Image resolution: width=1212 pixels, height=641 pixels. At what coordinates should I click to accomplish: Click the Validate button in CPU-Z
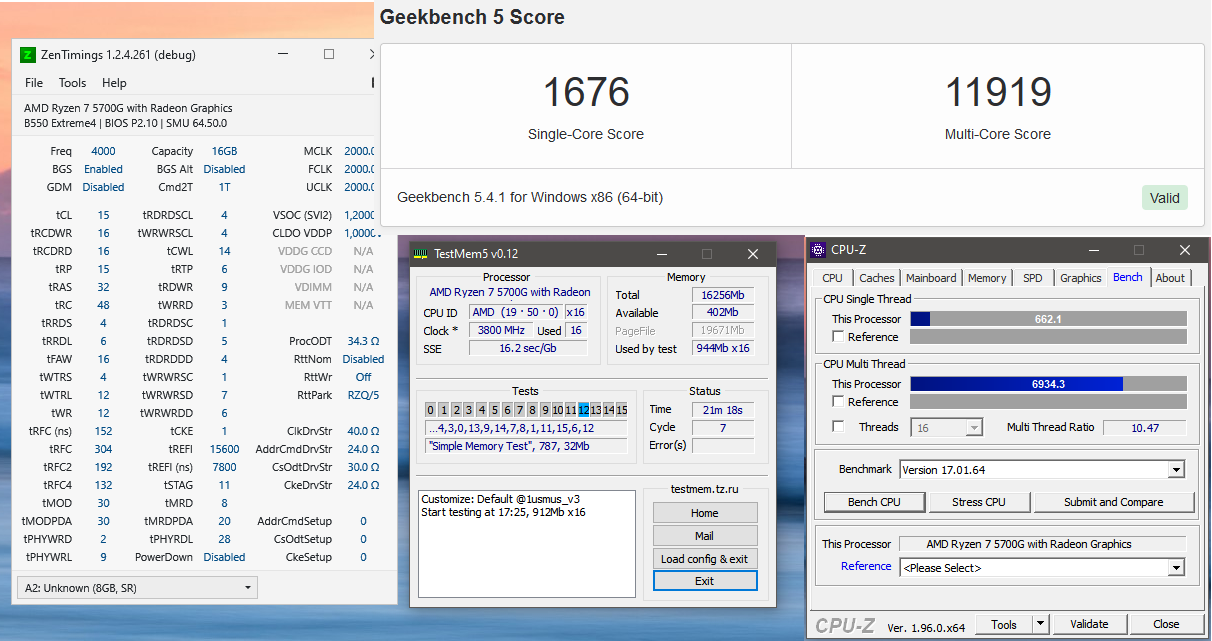(x=1089, y=624)
